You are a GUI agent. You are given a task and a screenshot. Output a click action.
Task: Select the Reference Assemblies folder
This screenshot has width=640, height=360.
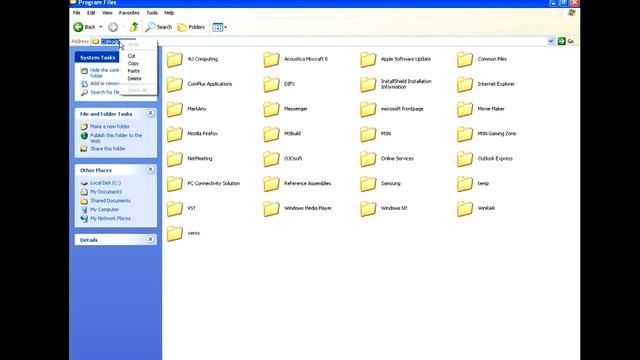[x=297, y=184]
